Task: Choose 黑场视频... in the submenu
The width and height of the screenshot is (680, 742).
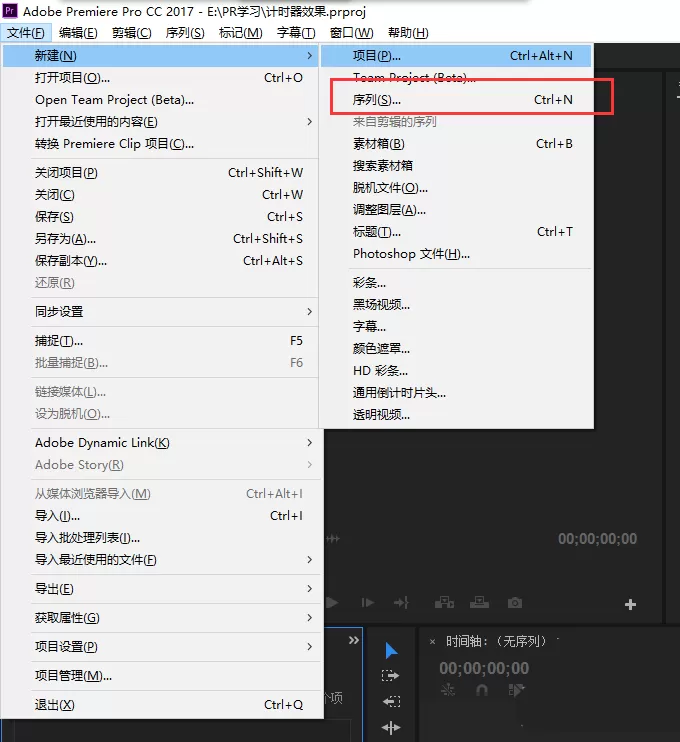Action: pos(456,304)
